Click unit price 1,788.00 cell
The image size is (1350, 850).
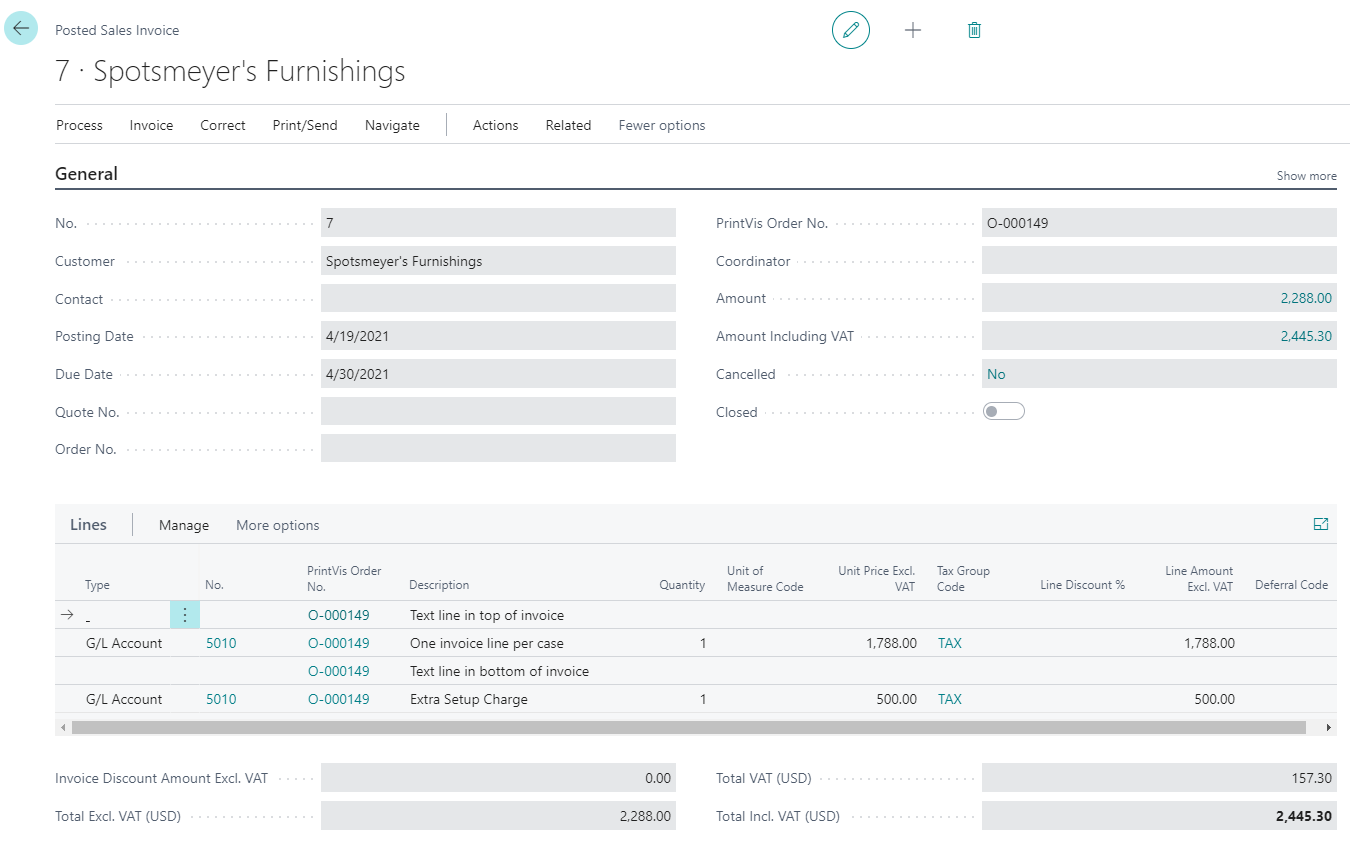pos(891,643)
